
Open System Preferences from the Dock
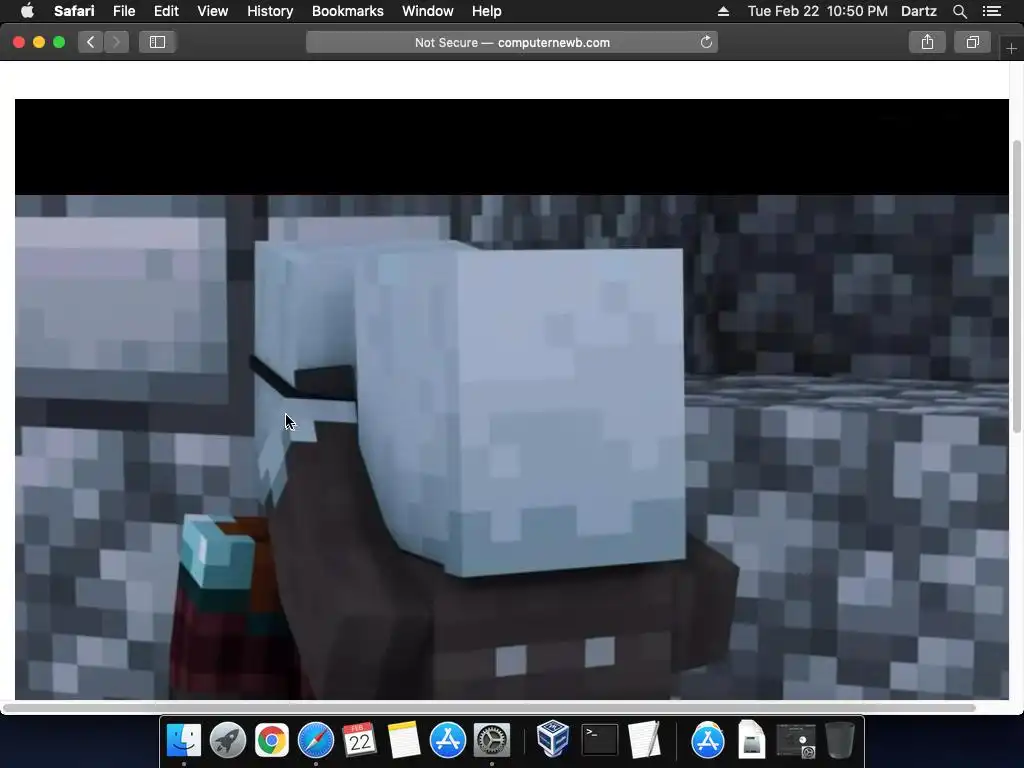click(x=491, y=740)
